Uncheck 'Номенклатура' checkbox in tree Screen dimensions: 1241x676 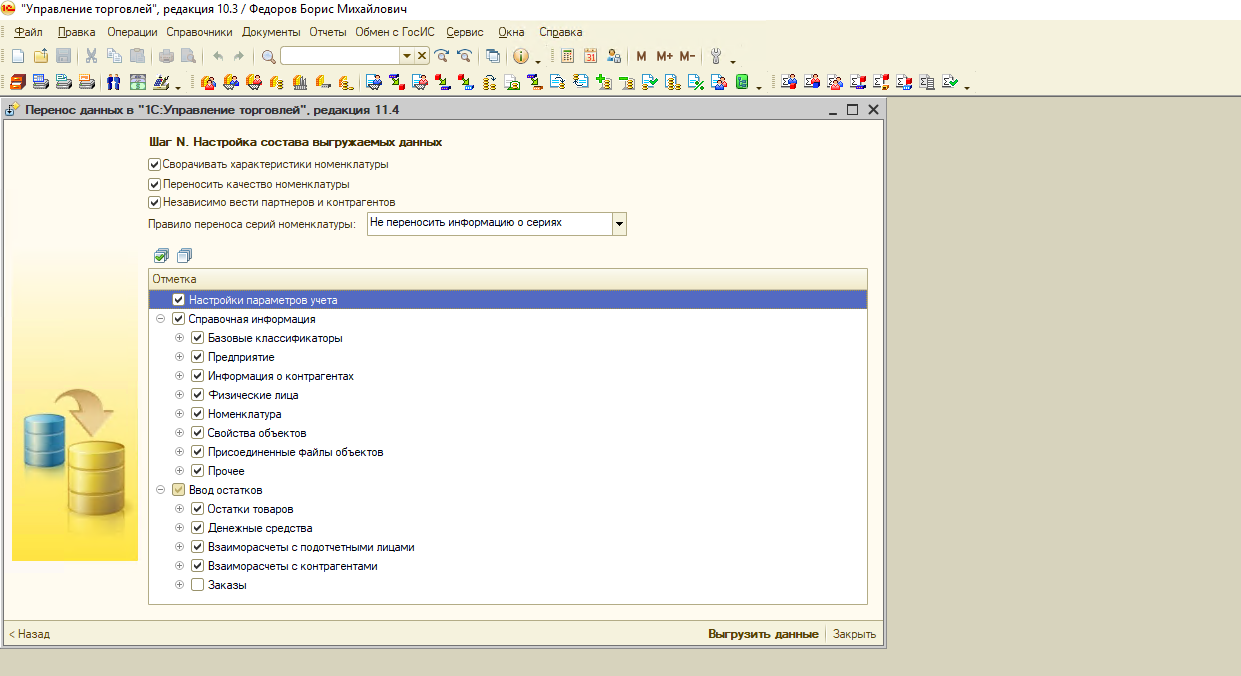point(198,414)
